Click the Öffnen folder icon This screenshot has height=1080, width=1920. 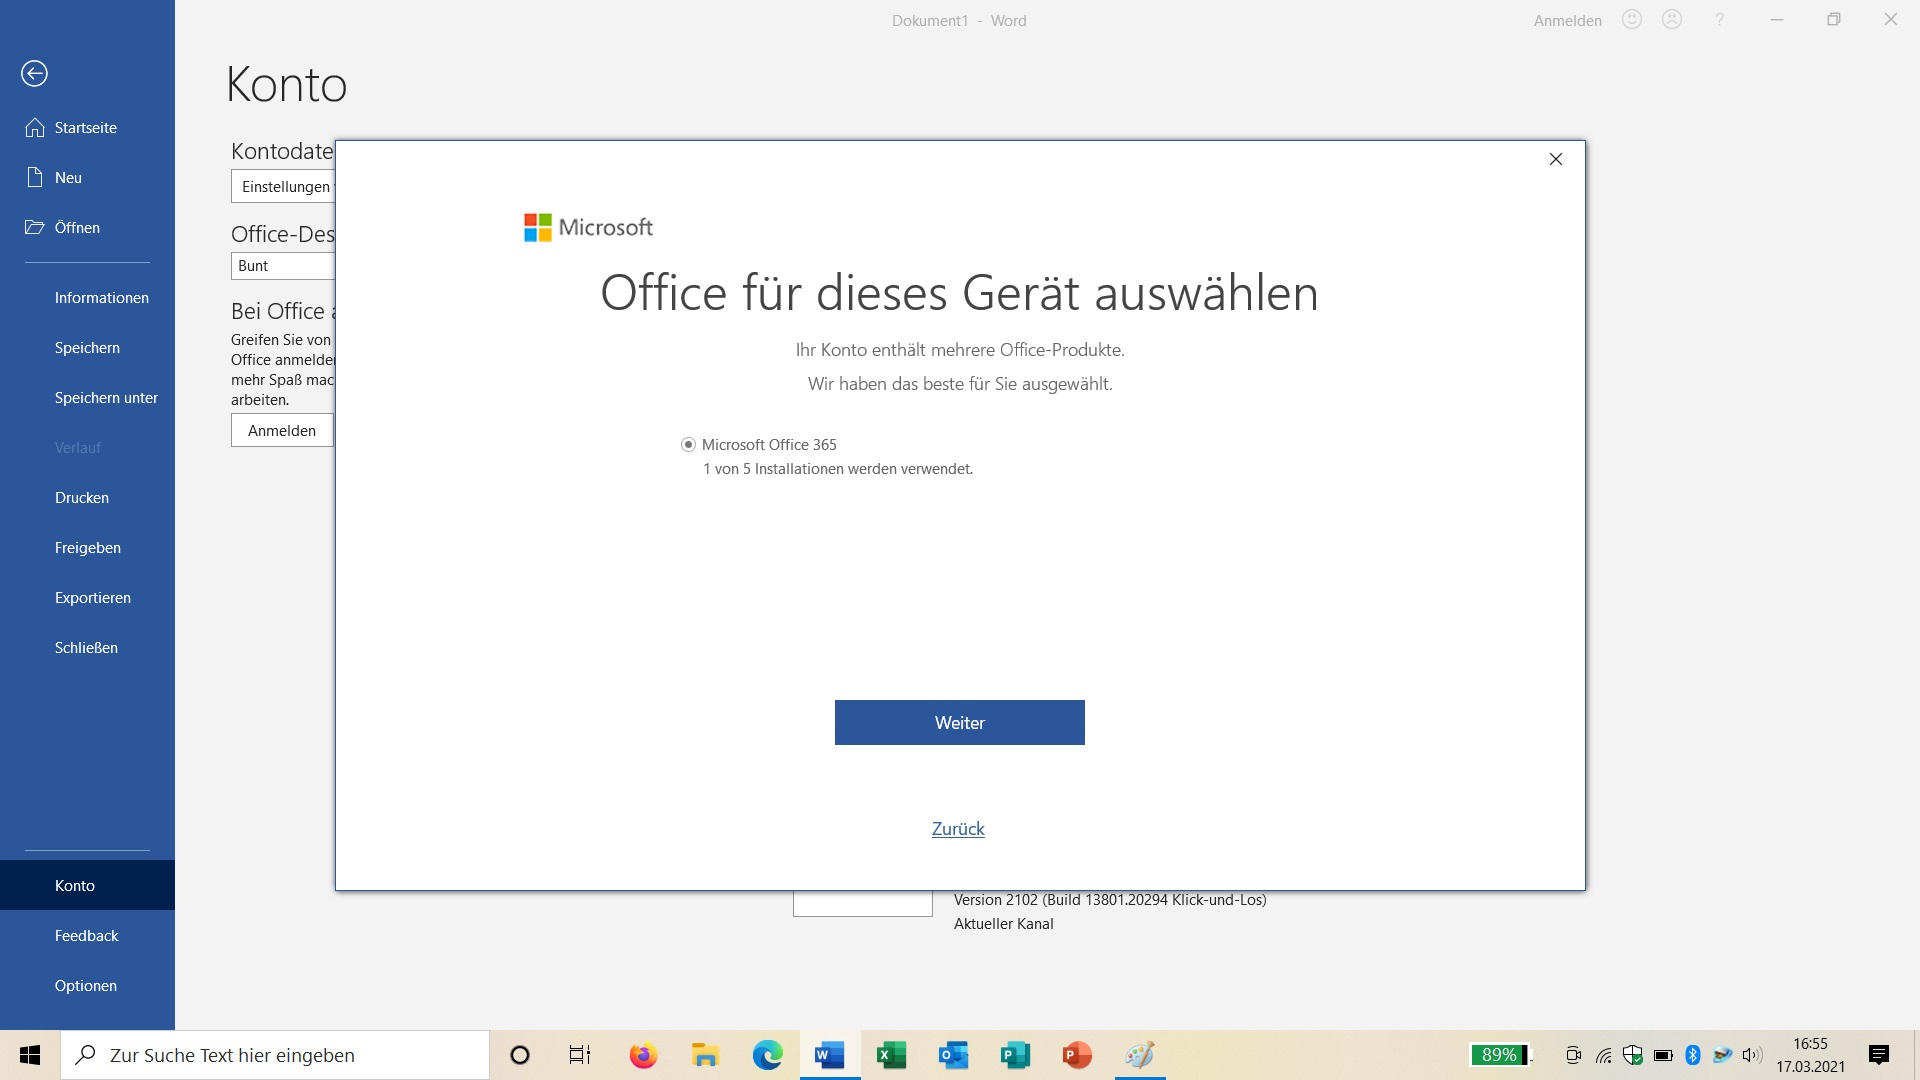(x=35, y=228)
